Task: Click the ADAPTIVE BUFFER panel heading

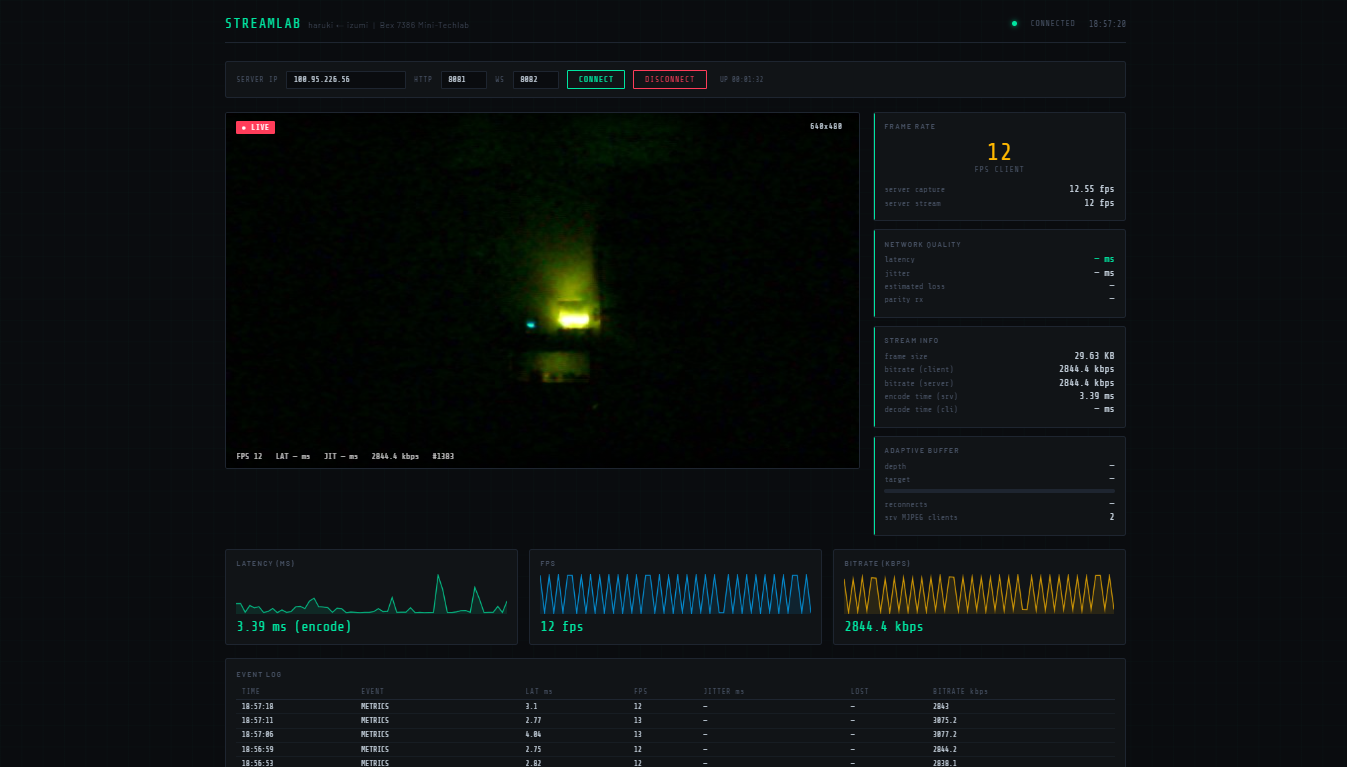Action: point(921,451)
